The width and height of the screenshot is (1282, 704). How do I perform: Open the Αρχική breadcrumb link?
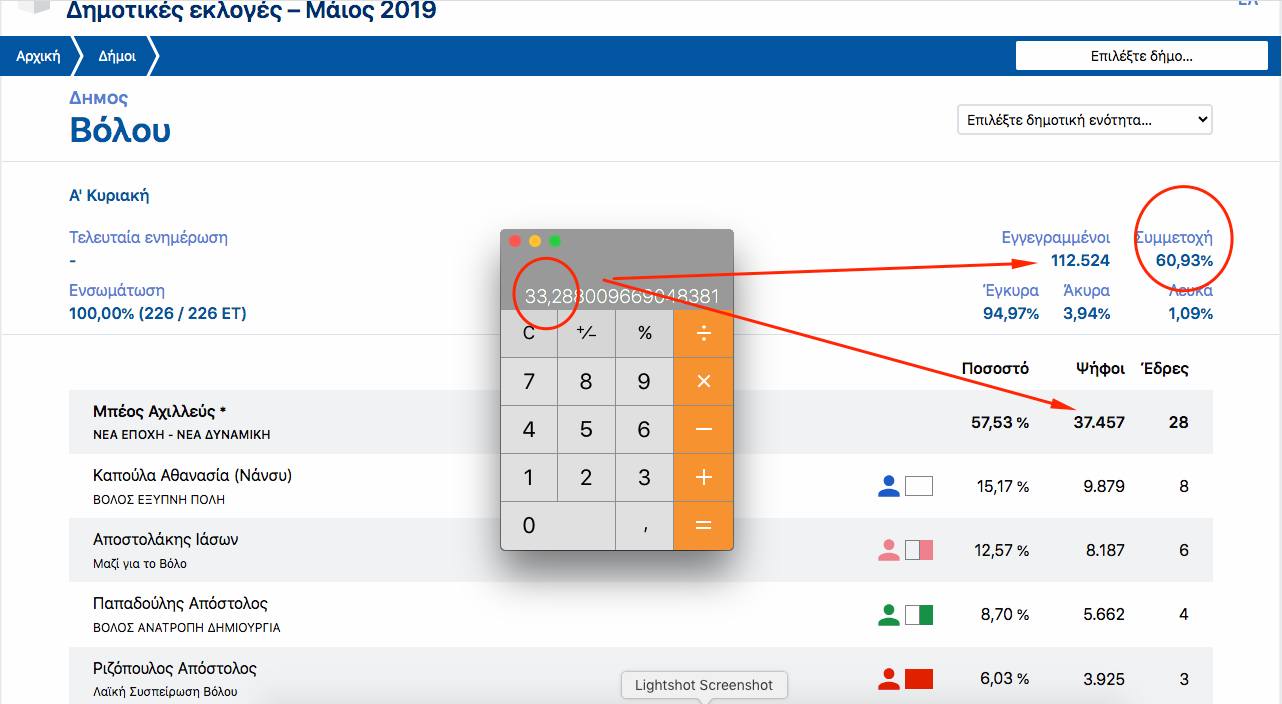[38, 56]
